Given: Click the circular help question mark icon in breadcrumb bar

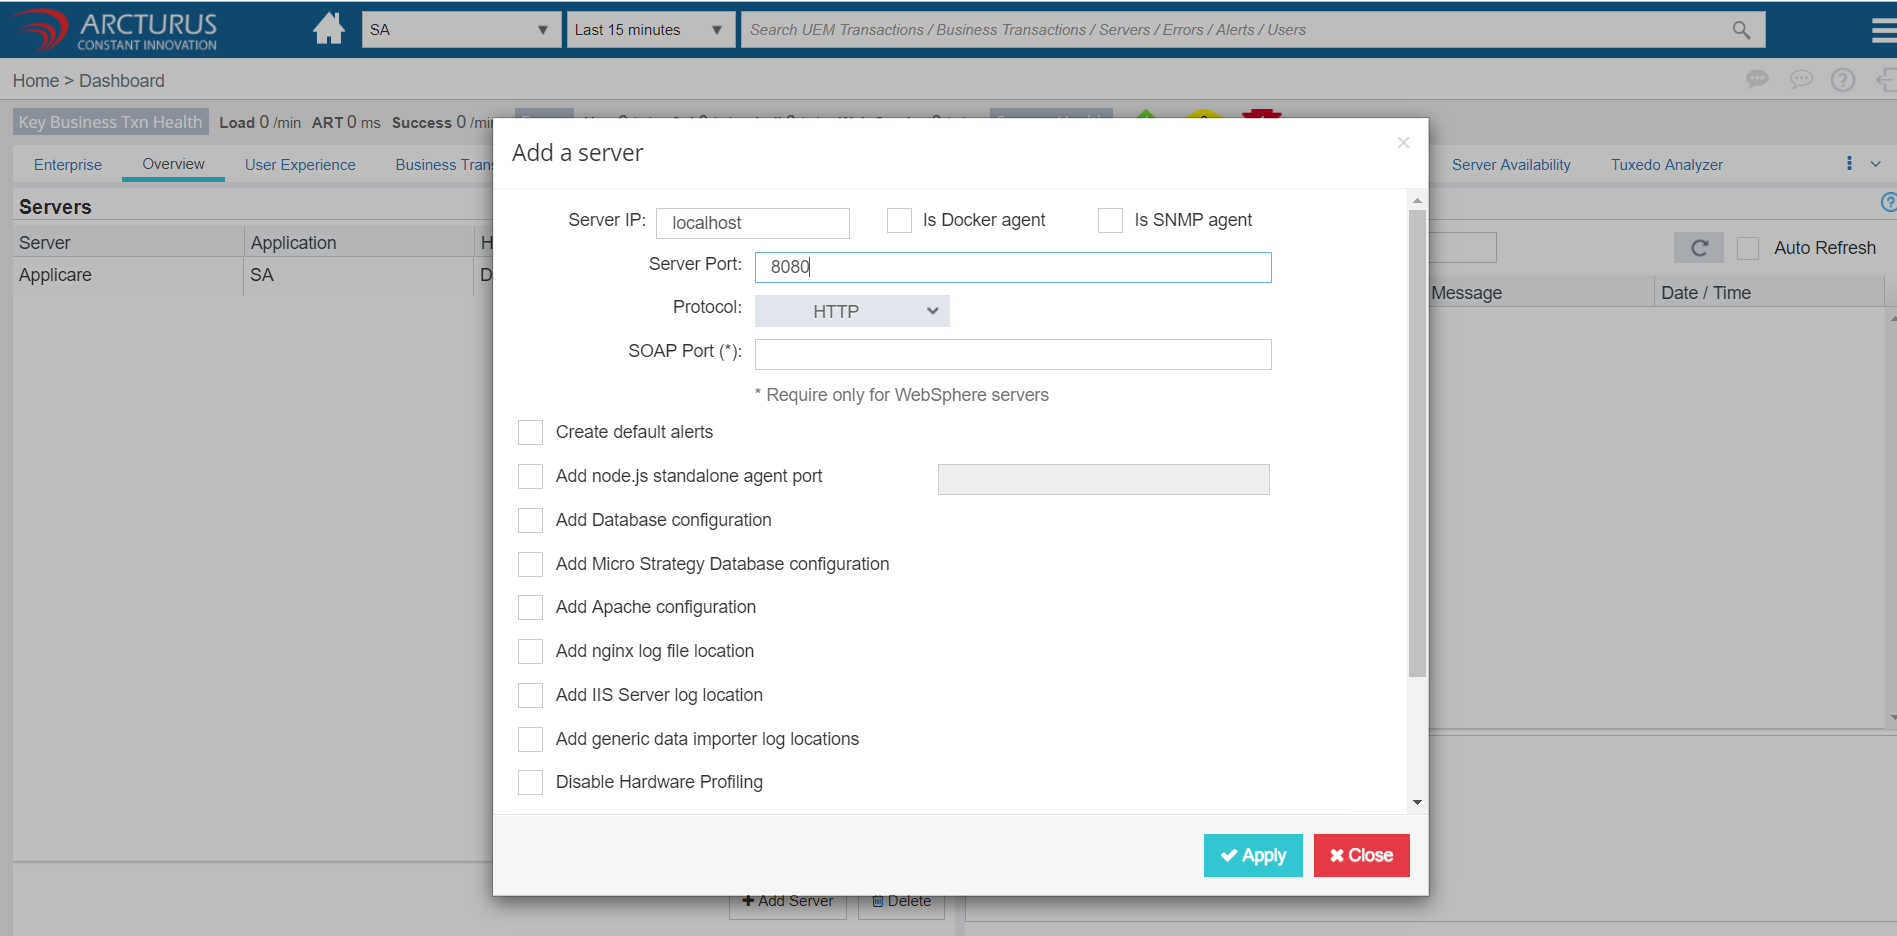Looking at the screenshot, I should click(x=1842, y=80).
